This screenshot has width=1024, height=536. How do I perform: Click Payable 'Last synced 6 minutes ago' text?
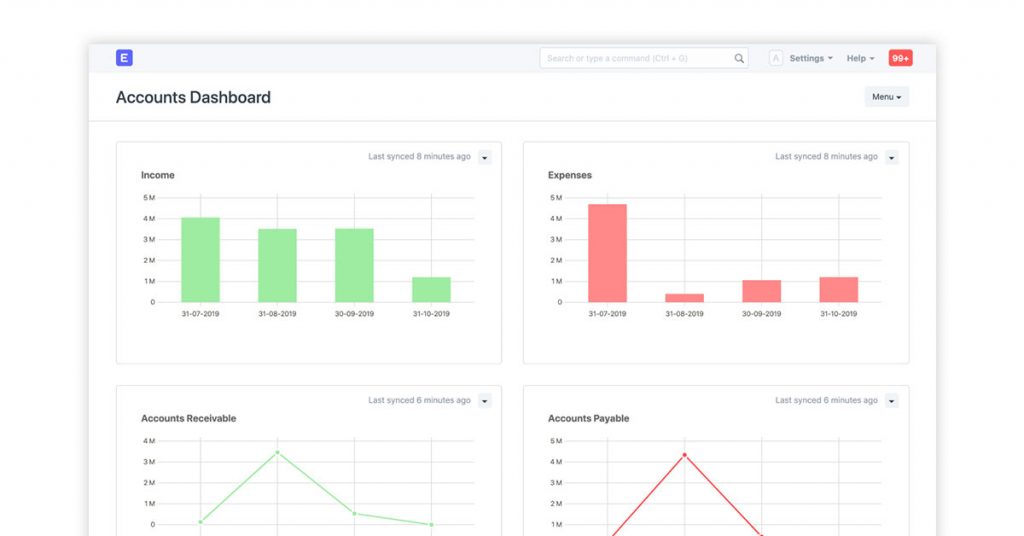826,400
